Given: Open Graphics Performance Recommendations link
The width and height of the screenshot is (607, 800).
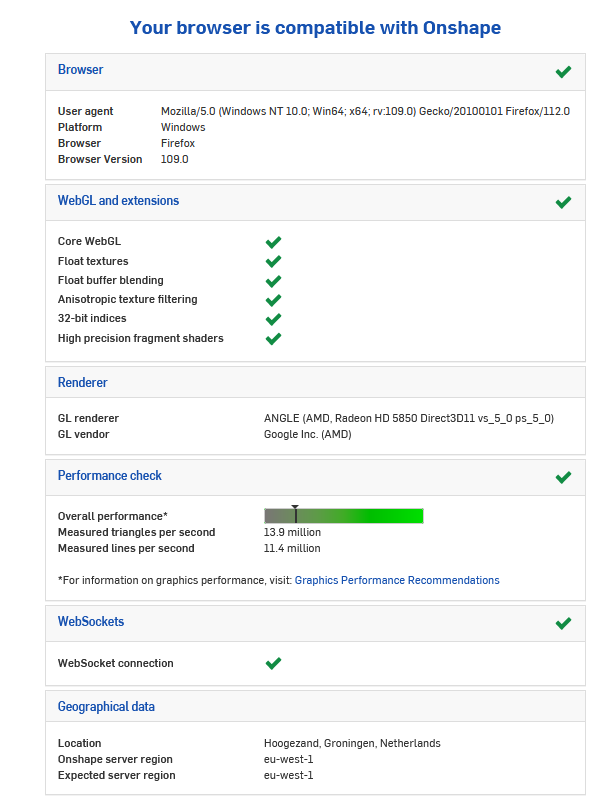Looking at the screenshot, I should (397, 580).
